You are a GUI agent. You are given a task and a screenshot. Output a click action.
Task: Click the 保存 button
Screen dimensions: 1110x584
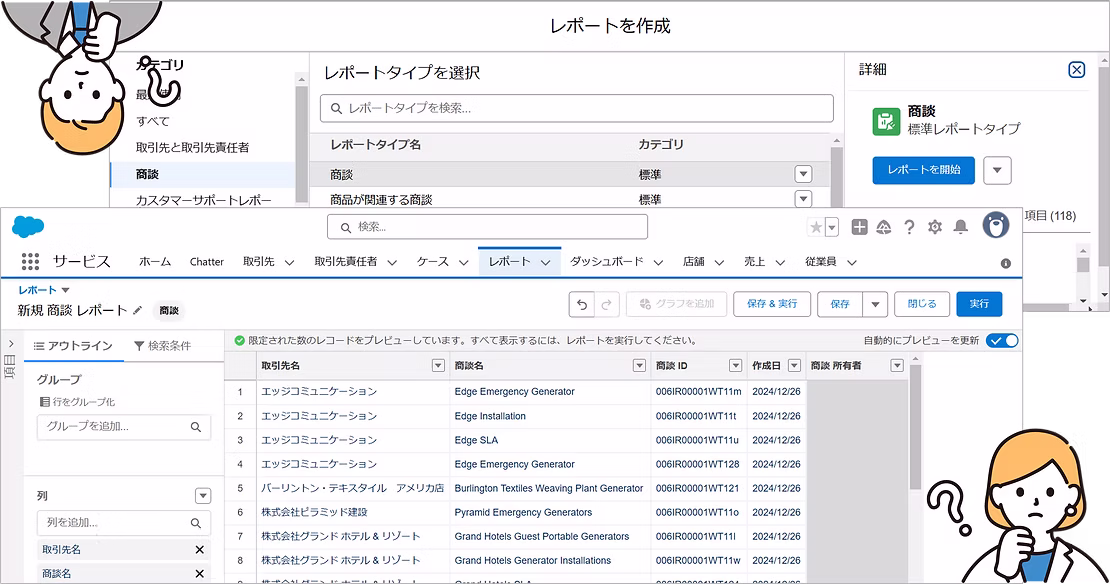click(840, 304)
